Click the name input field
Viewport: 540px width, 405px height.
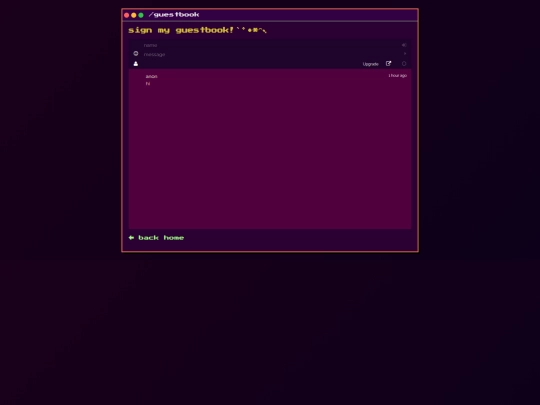click(270, 45)
